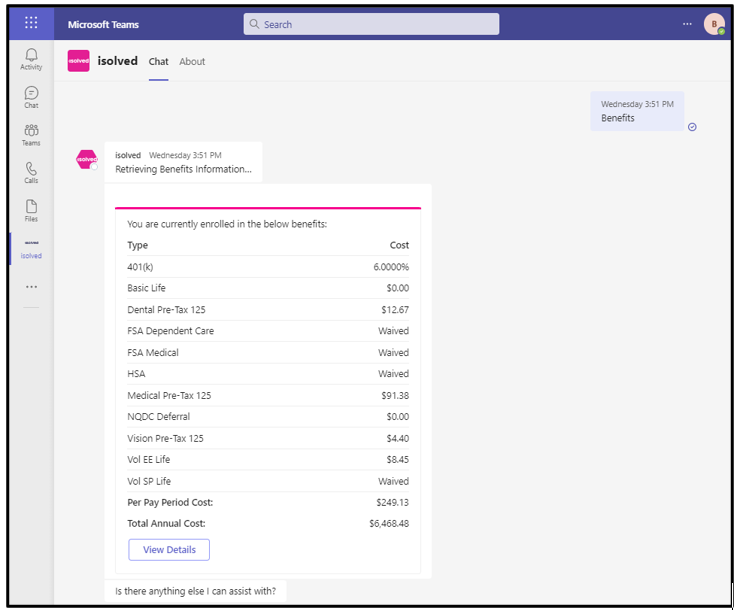Click the 6.0000% cost value
This screenshot has width=743, height=616.
(391, 267)
